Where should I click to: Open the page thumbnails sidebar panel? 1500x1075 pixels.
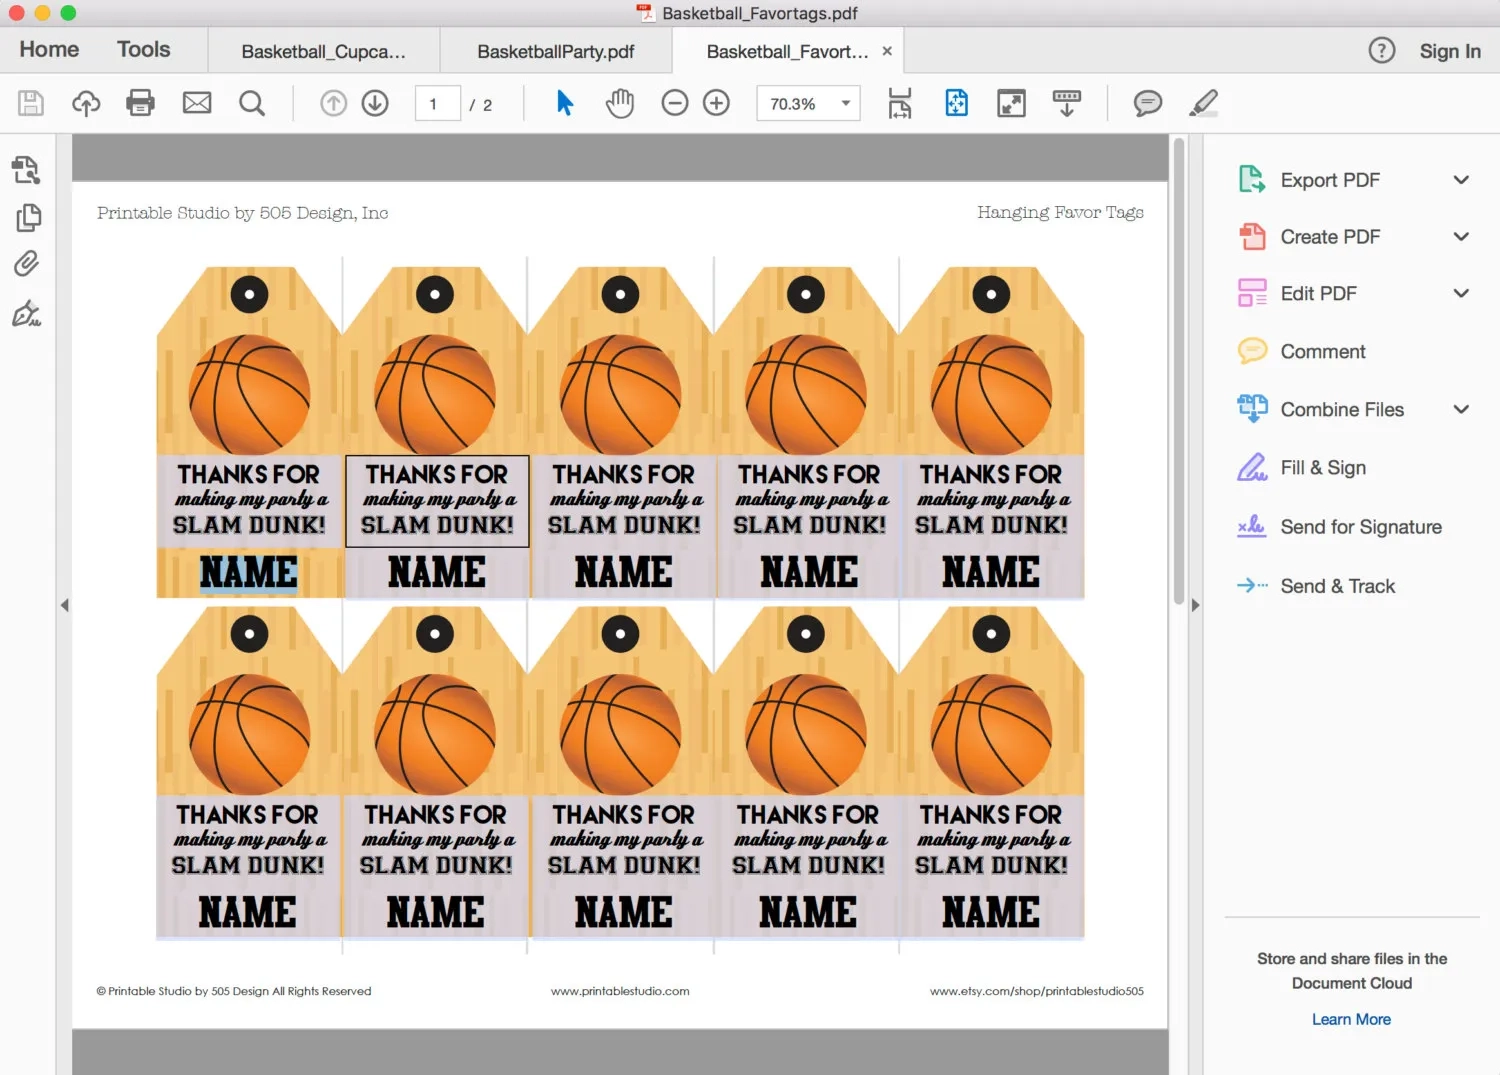(26, 217)
